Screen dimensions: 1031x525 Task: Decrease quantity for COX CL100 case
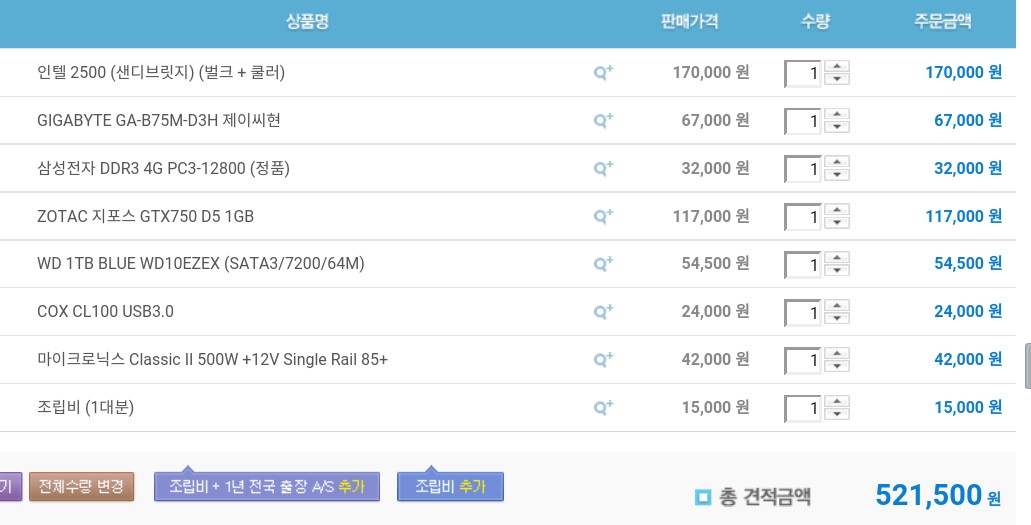838,318
